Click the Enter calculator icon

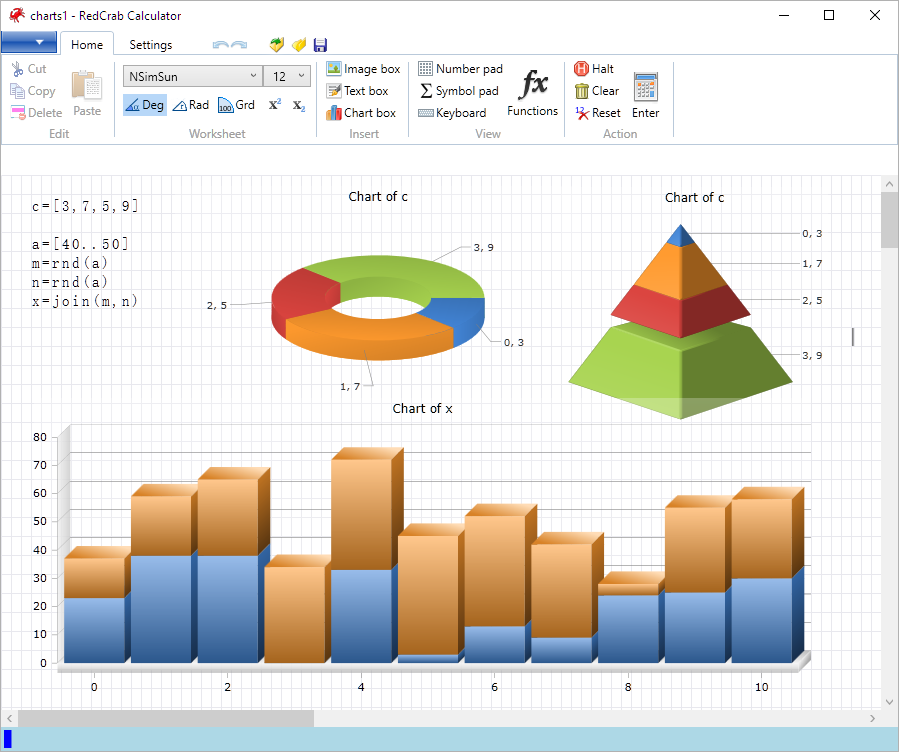[646, 87]
